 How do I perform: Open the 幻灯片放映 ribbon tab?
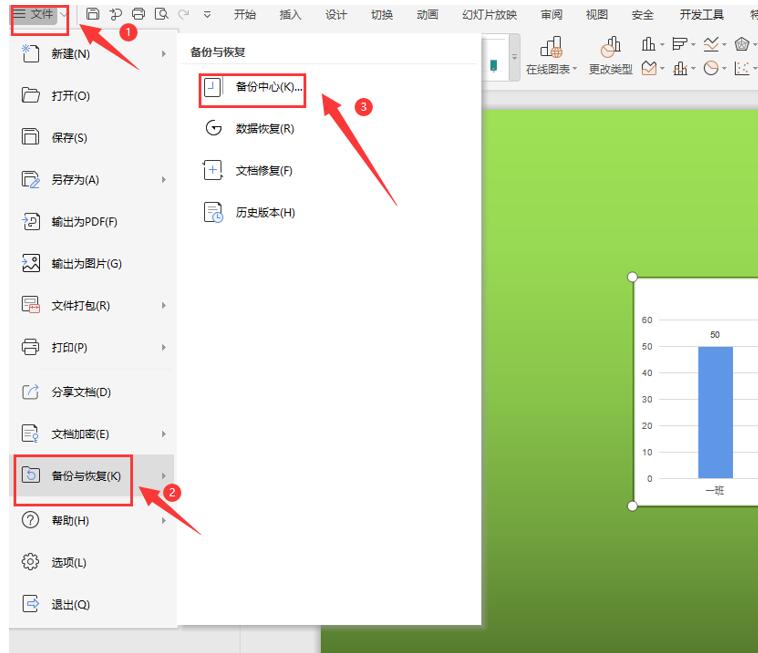tap(489, 15)
